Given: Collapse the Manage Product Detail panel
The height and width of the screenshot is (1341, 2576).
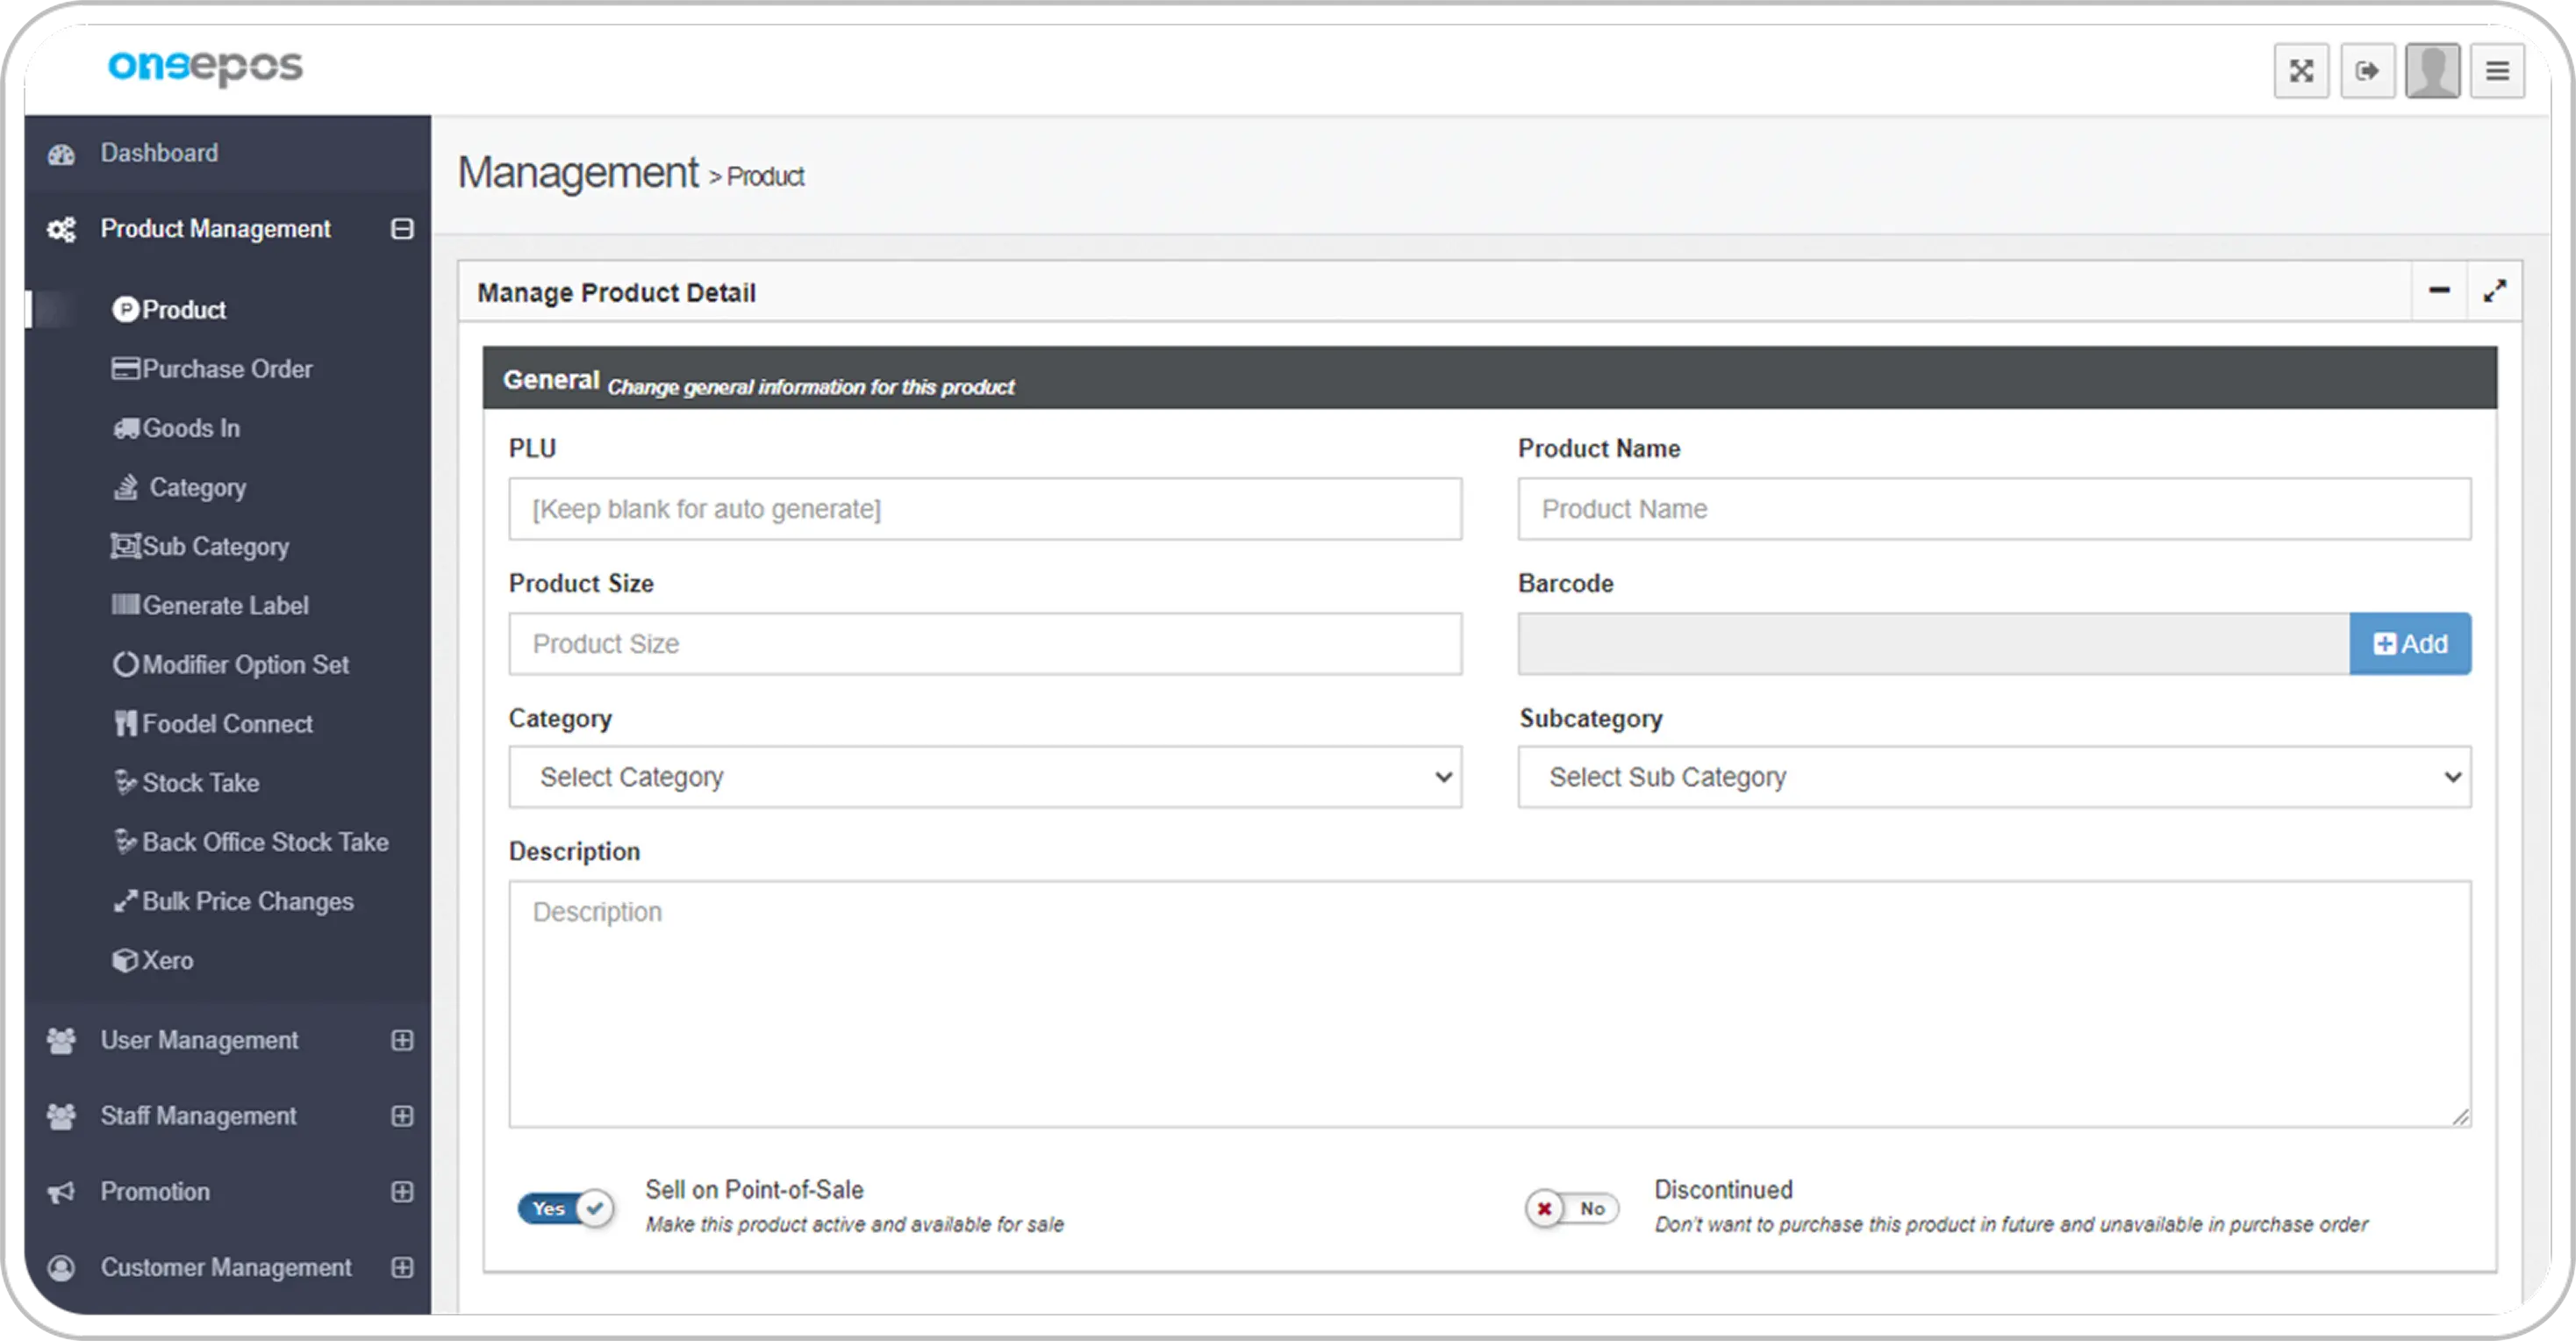Looking at the screenshot, I should click(2439, 291).
